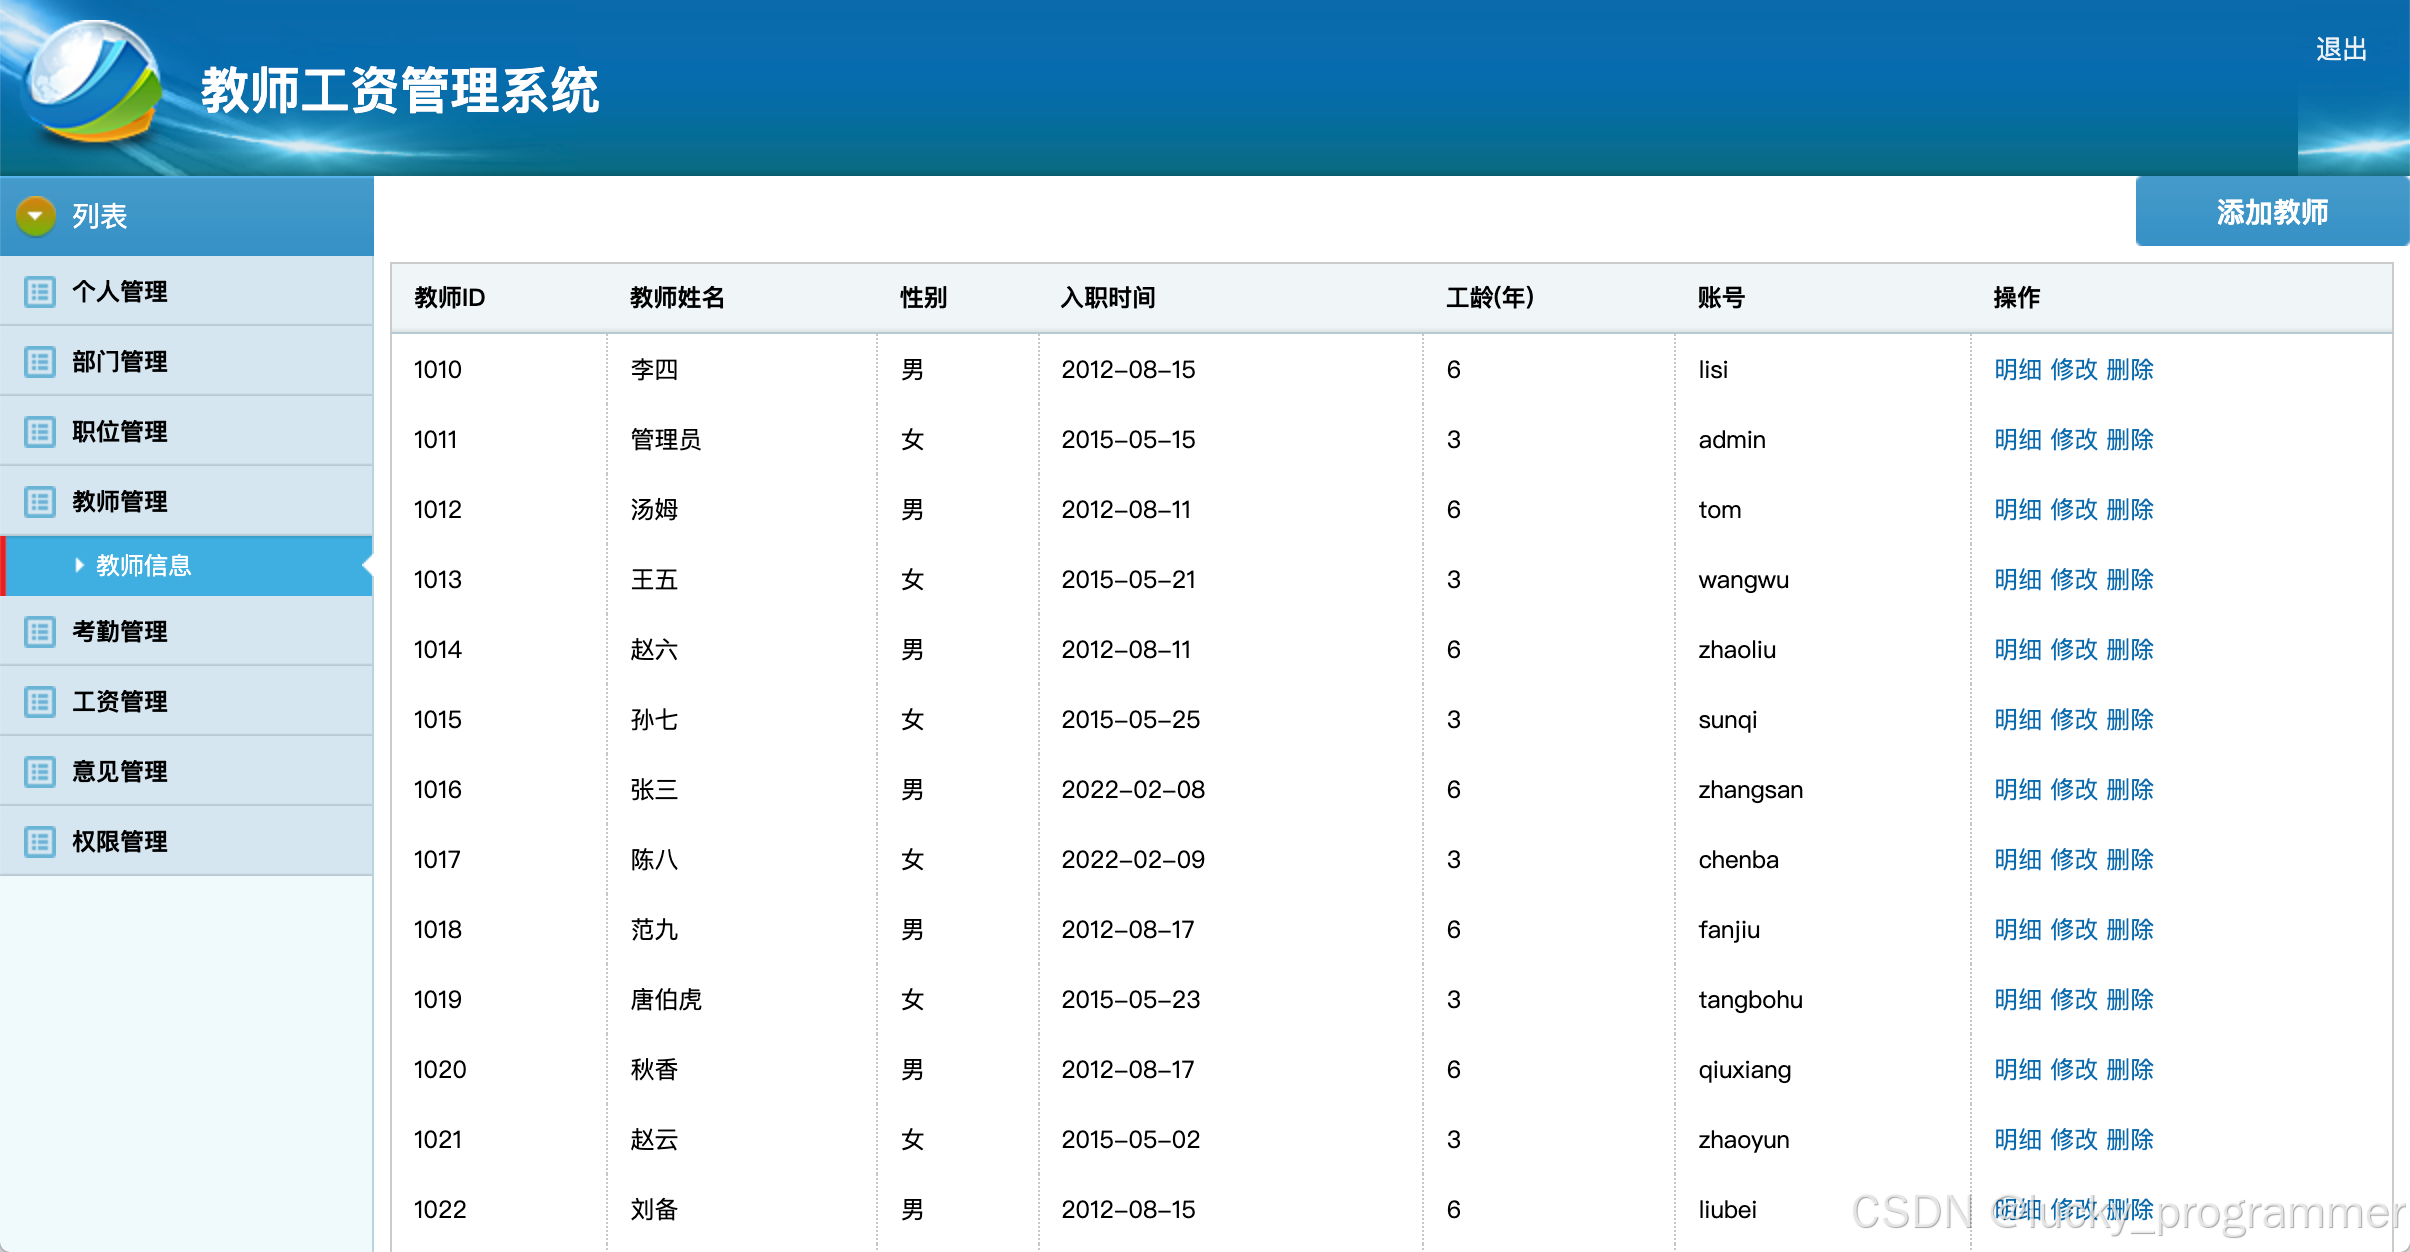
Task: Click the 工龄(年) column header
Action: click(x=1490, y=298)
